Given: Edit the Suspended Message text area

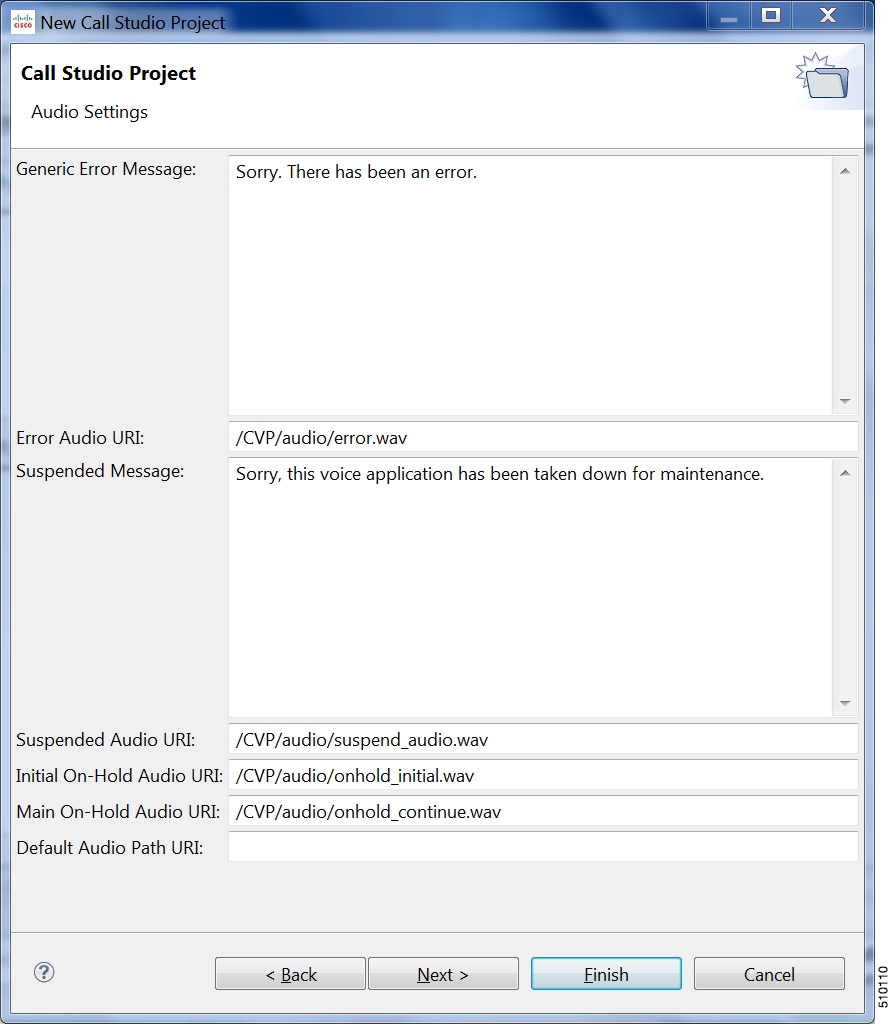Looking at the screenshot, I should (x=530, y=587).
